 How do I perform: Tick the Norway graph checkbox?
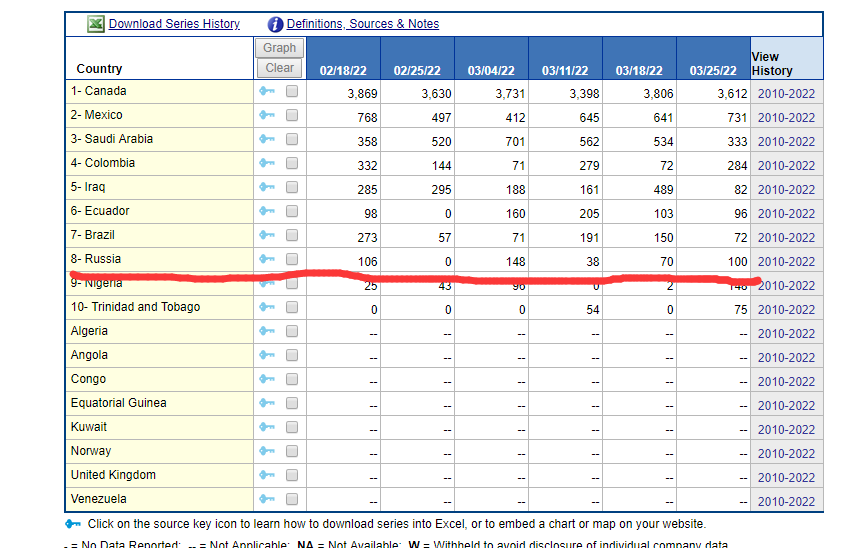[x=292, y=451]
